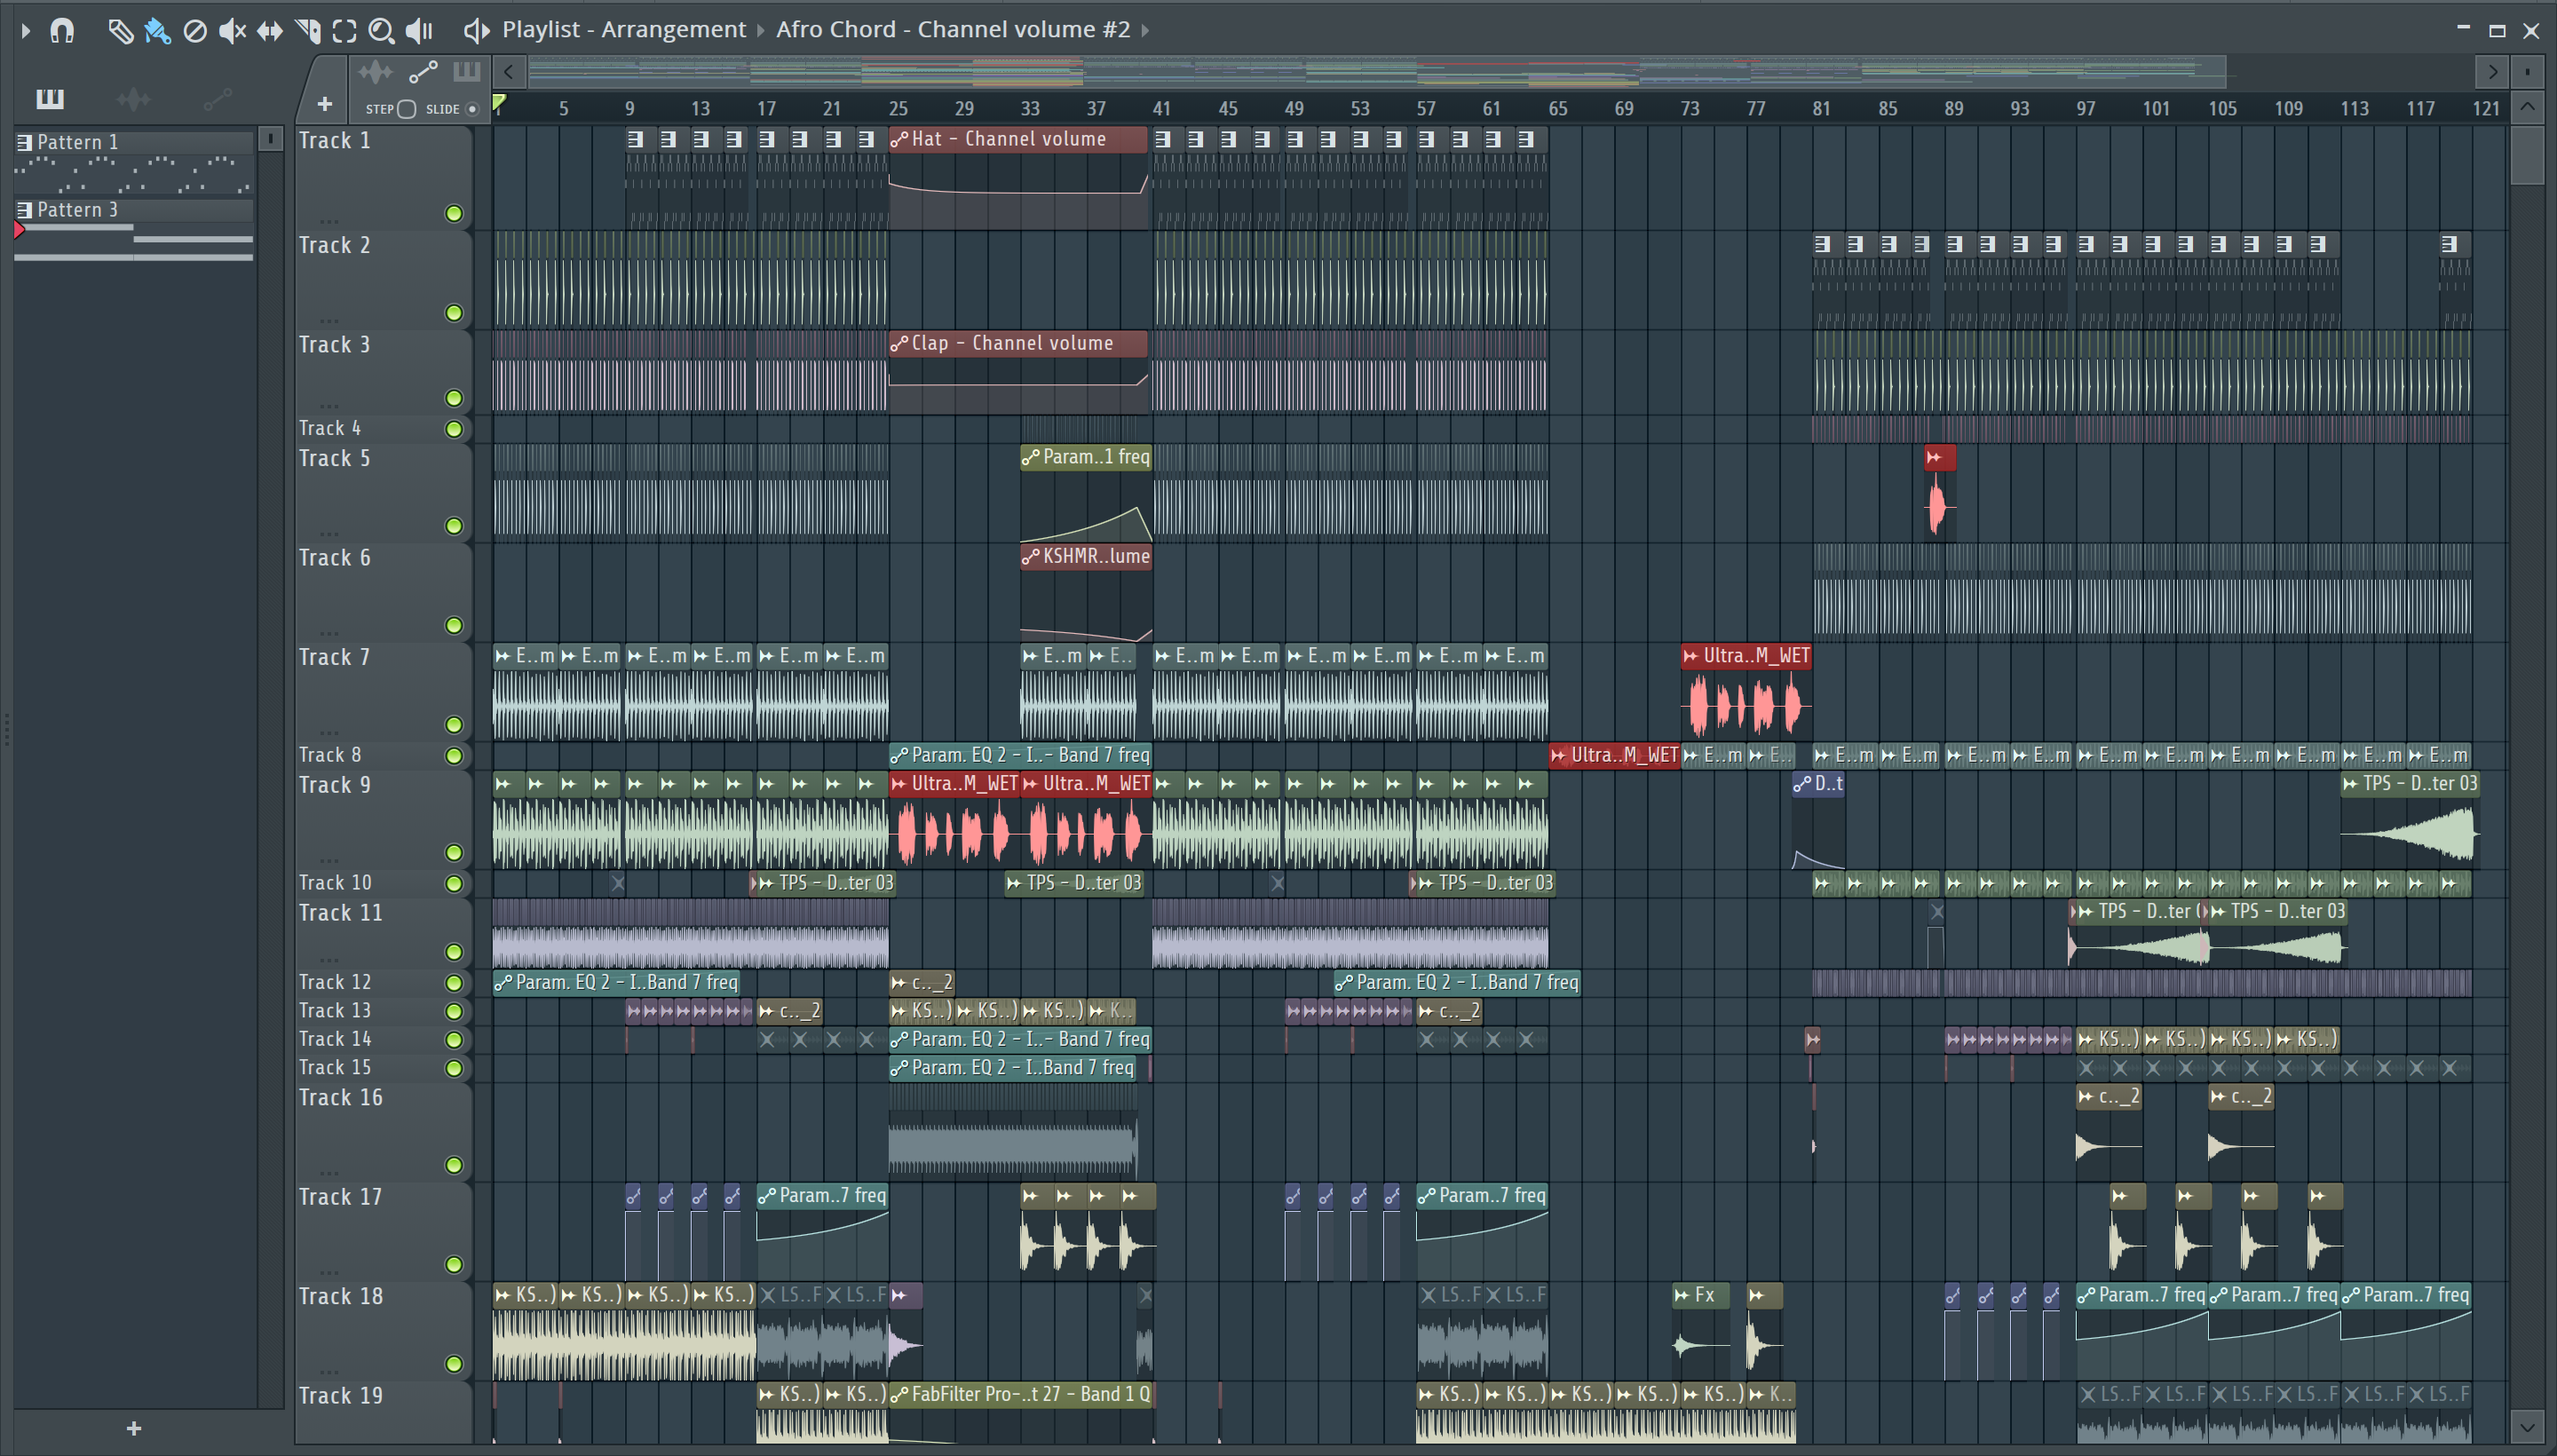The image size is (2557, 1456).
Task: Click bar 25 on the timeline ruler
Action: [x=898, y=109]
